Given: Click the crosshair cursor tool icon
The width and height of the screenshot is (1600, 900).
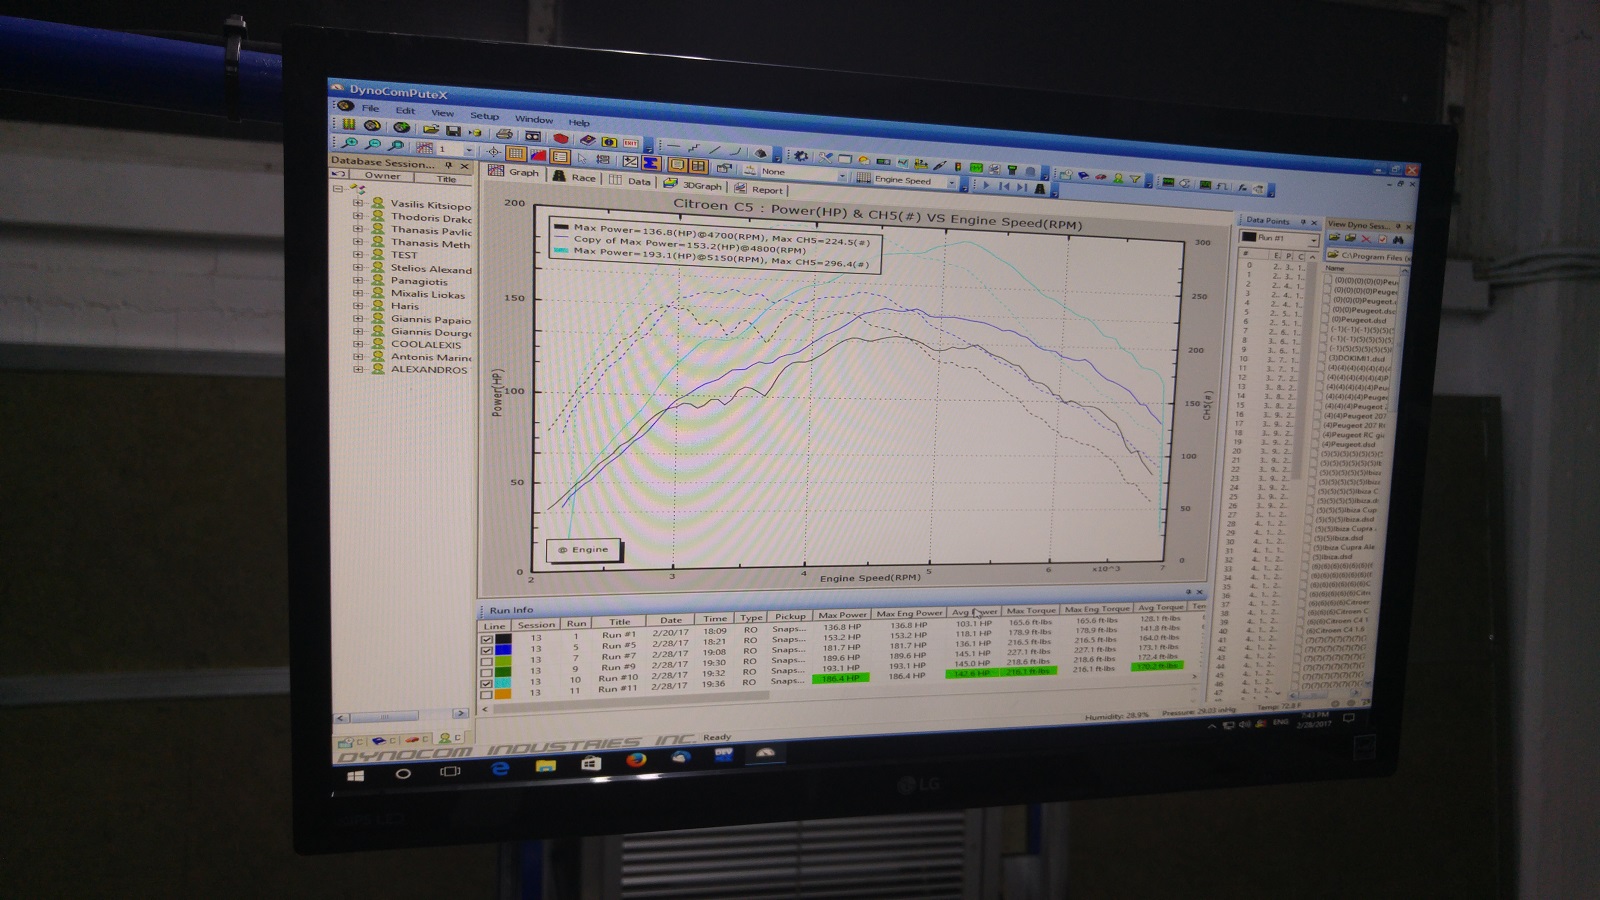Looking at the screenshot, I should click(x=493, y=152).
